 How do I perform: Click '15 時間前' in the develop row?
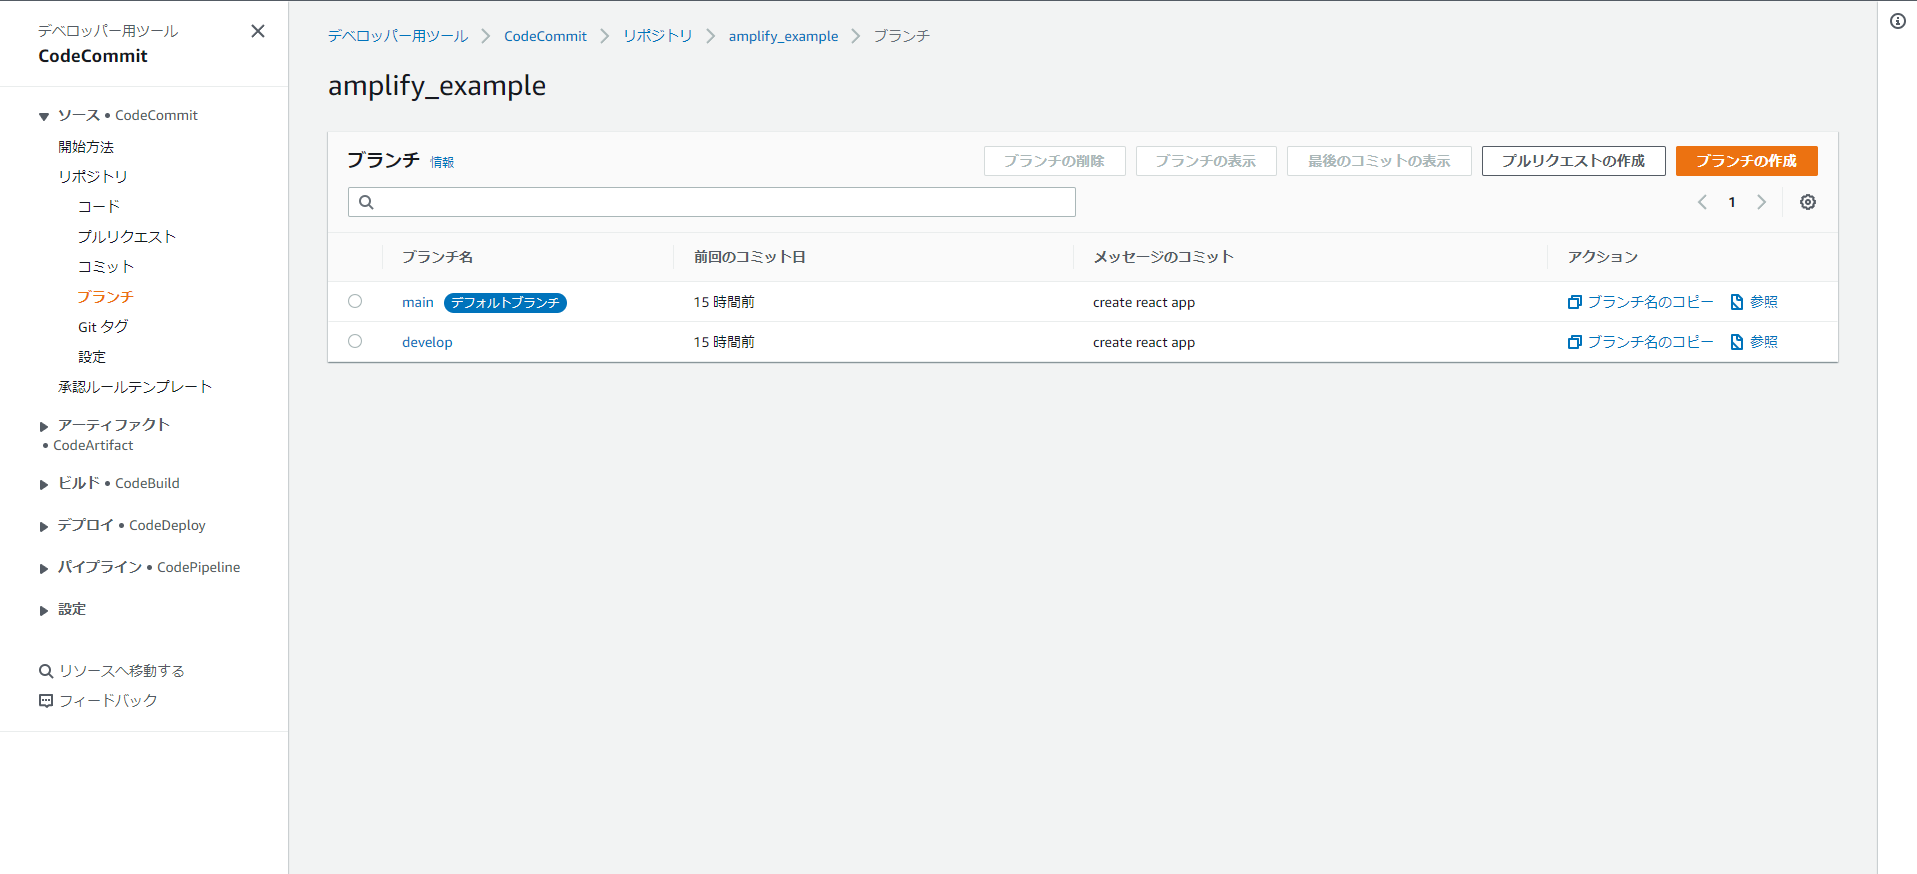(x=724, y=342)
